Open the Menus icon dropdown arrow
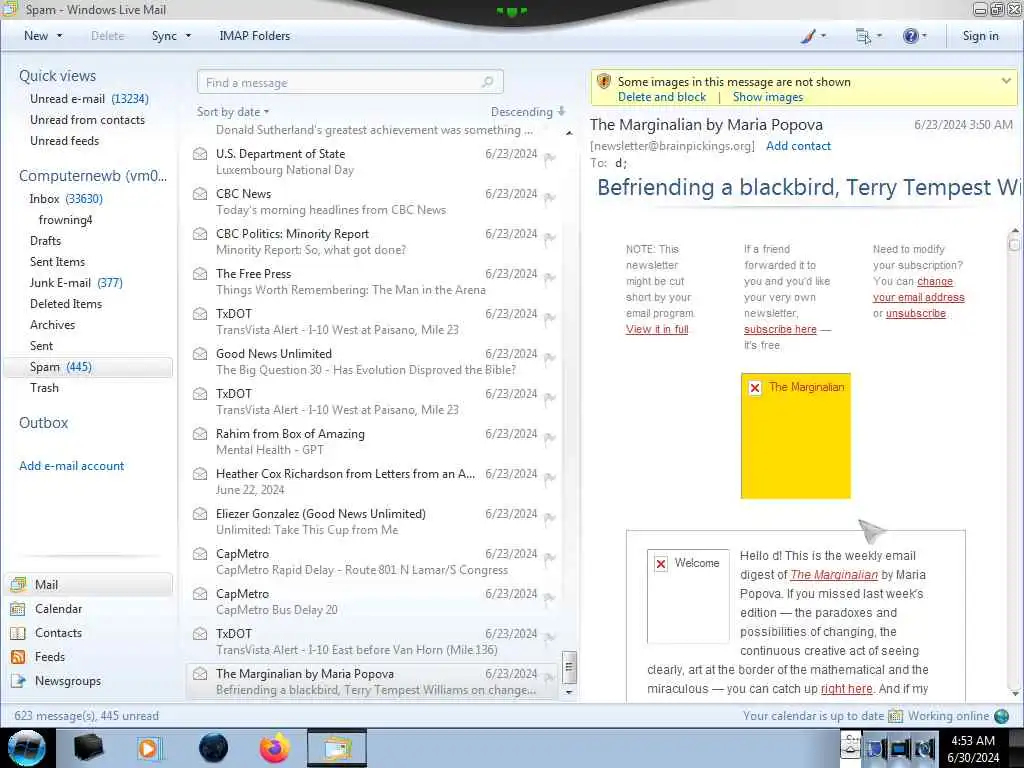Viewport: 1024px width, 768px height. coord(879,36)
